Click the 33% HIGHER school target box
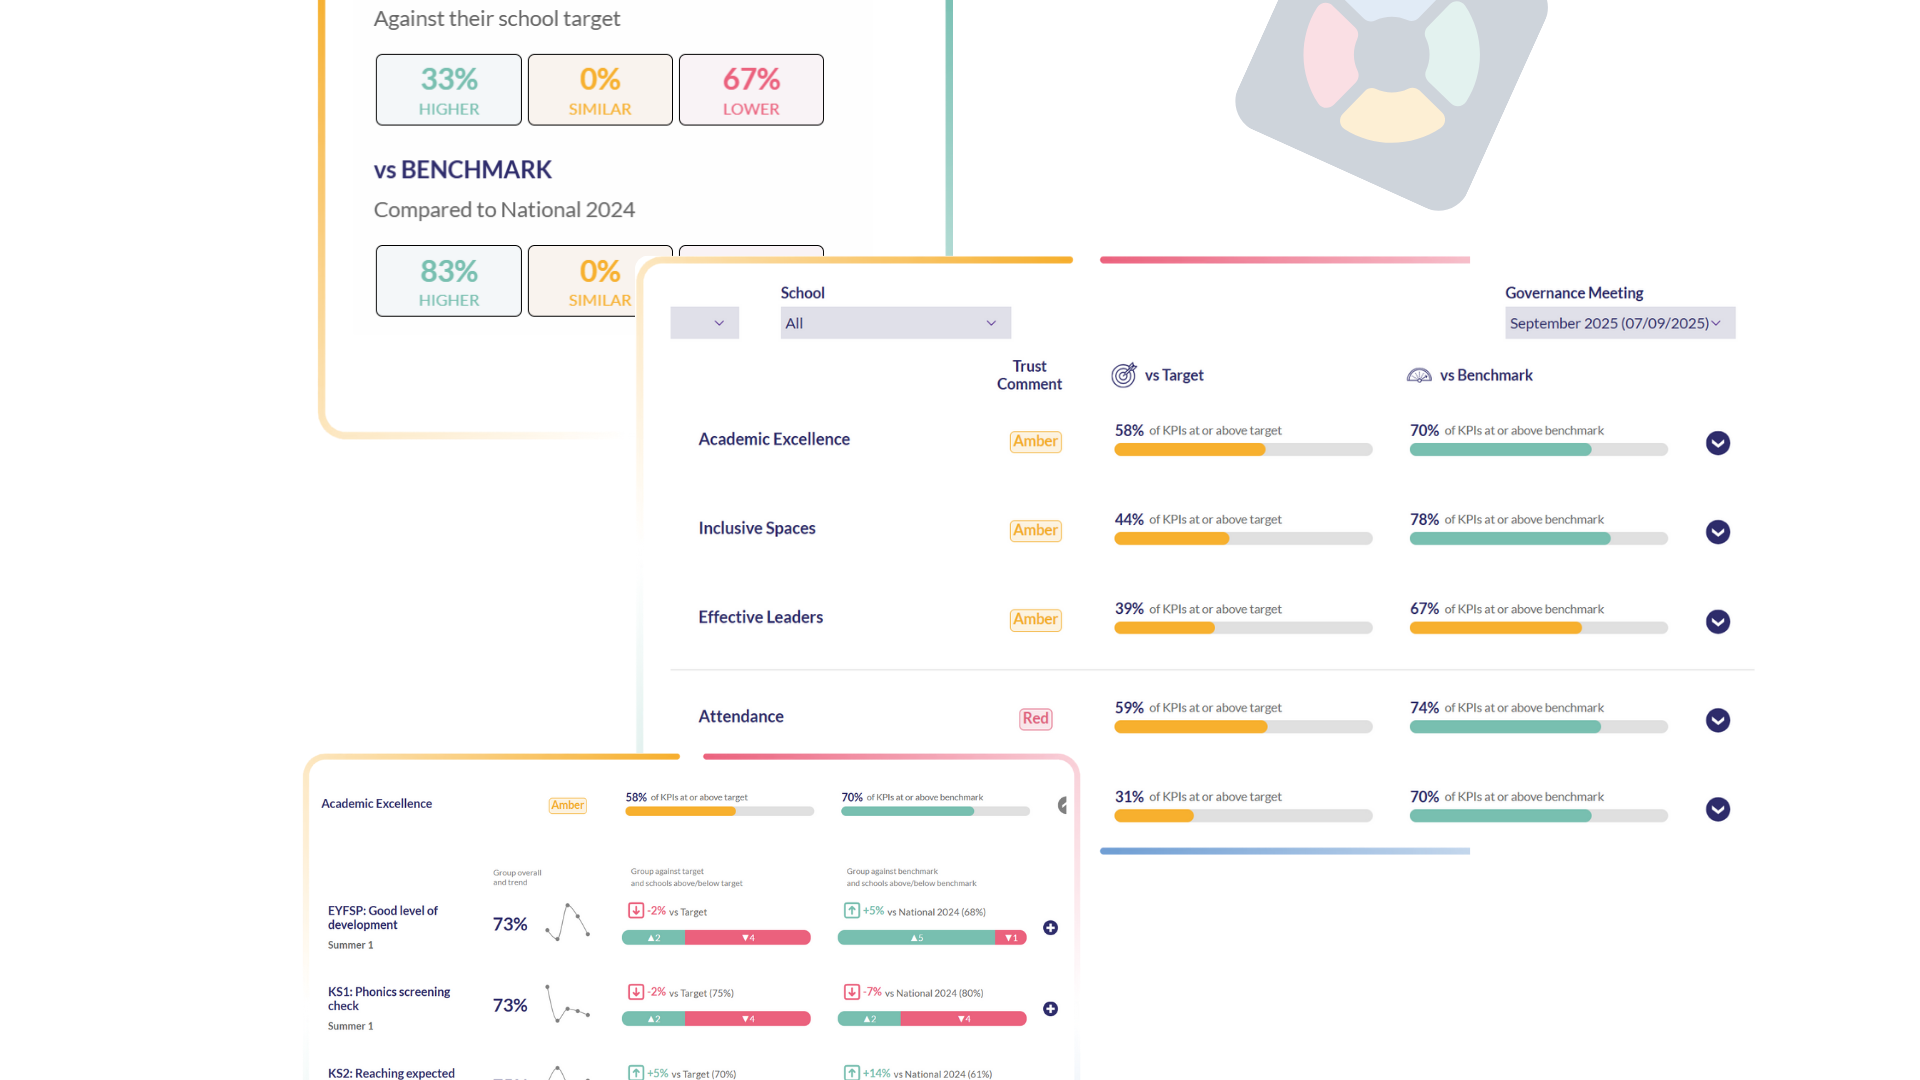This screenshot has height=1080, width=1920. pos(449,90)
